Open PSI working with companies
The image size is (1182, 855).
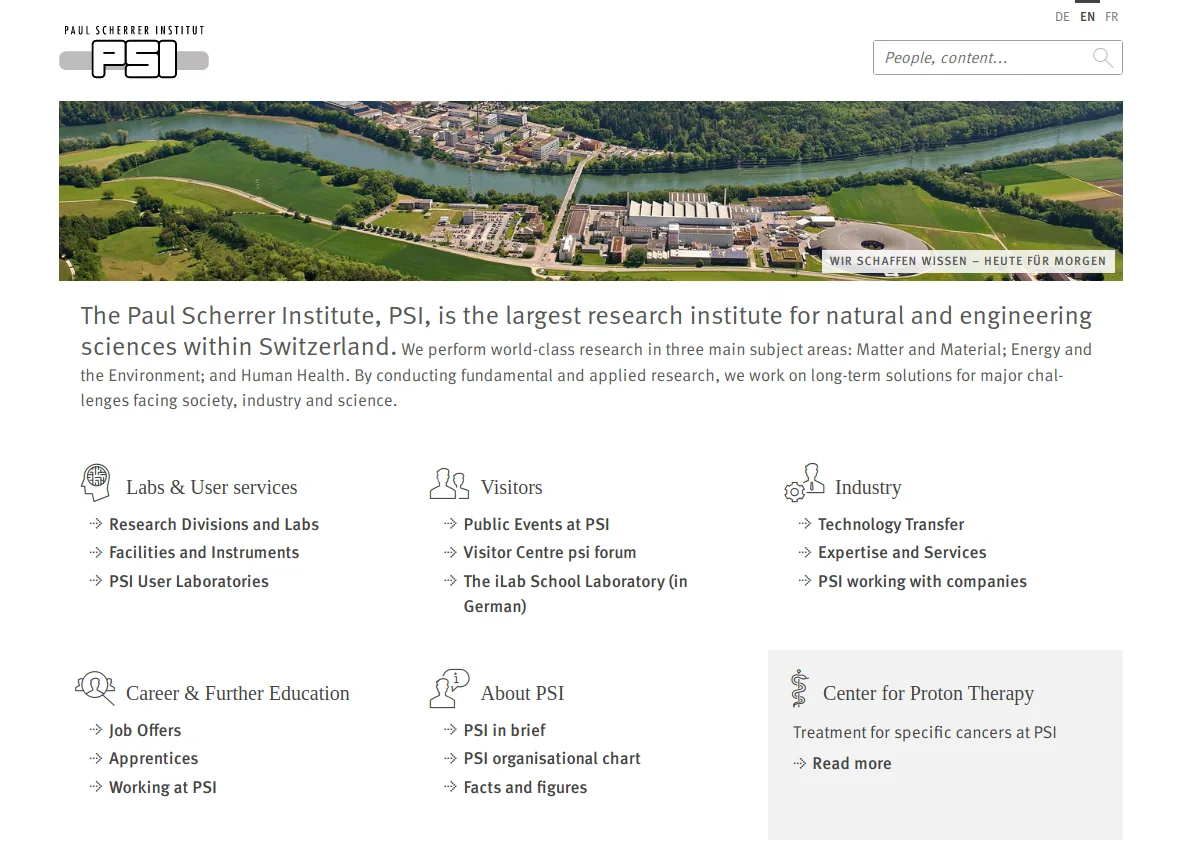[923, 581]
